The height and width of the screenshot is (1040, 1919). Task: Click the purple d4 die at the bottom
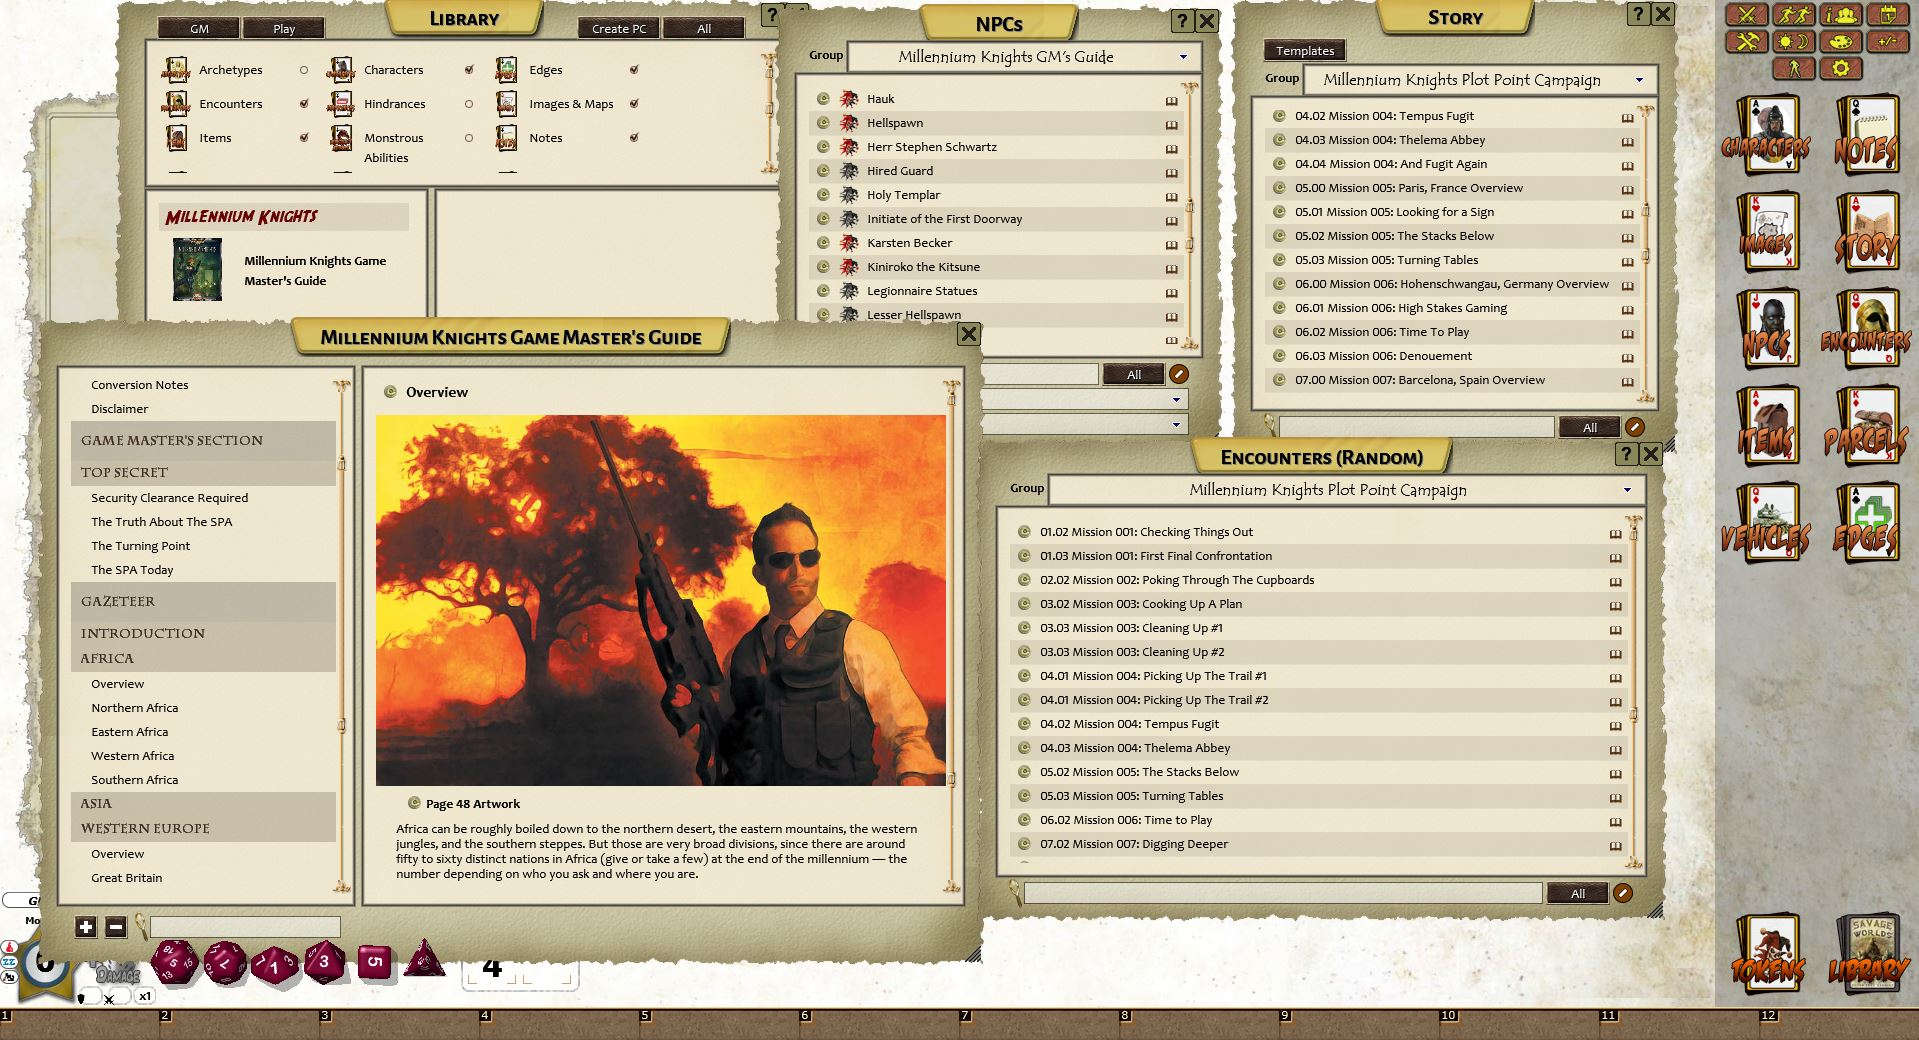(425, 961)
